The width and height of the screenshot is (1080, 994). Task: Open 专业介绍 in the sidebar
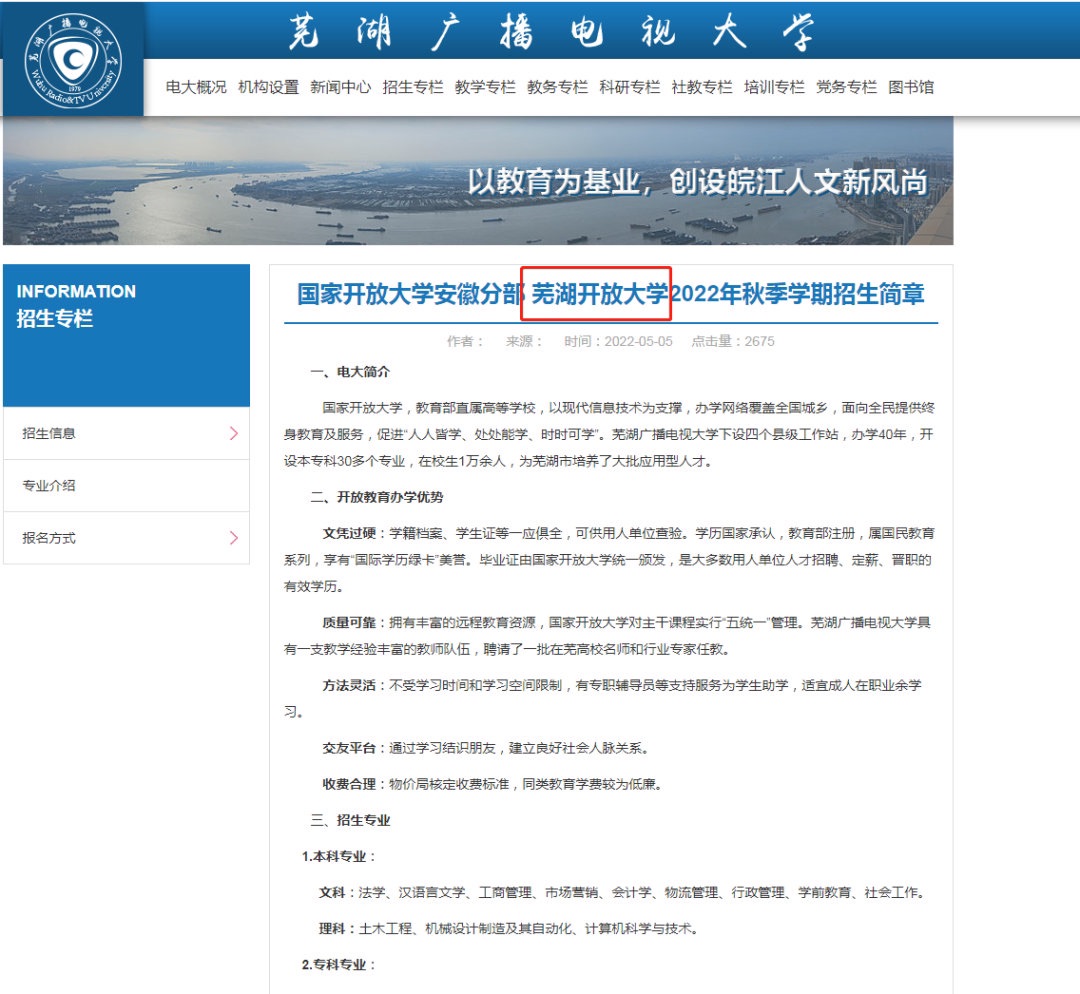pos(126,486)
